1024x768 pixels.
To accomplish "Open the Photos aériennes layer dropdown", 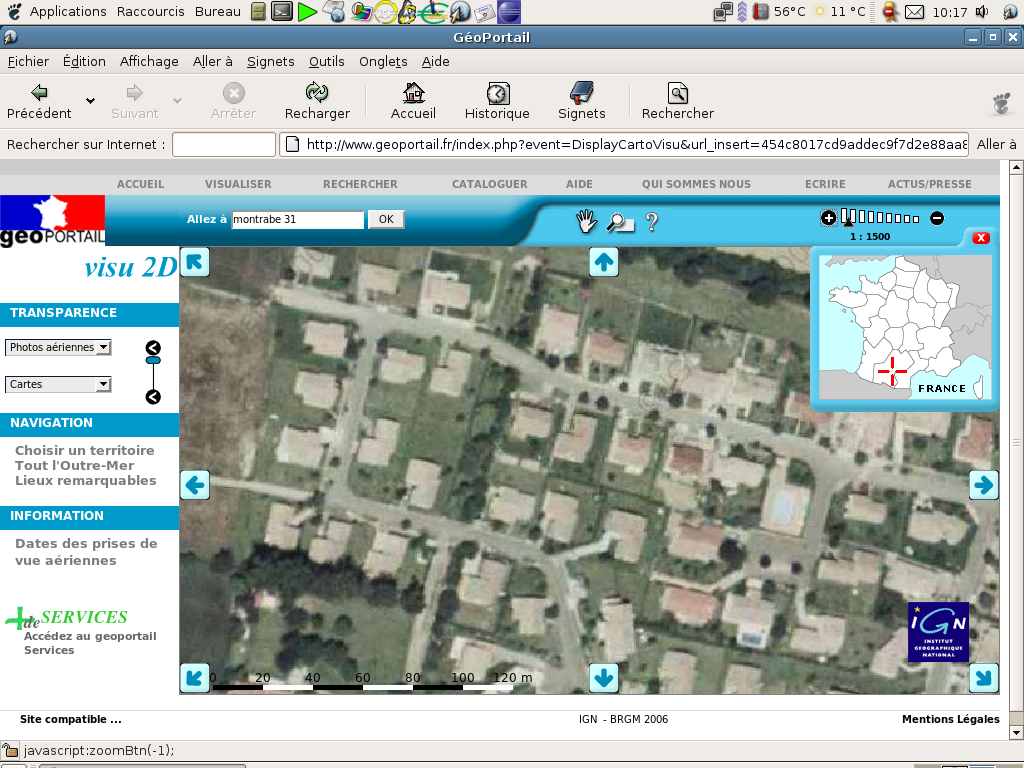I will point(58,347).
